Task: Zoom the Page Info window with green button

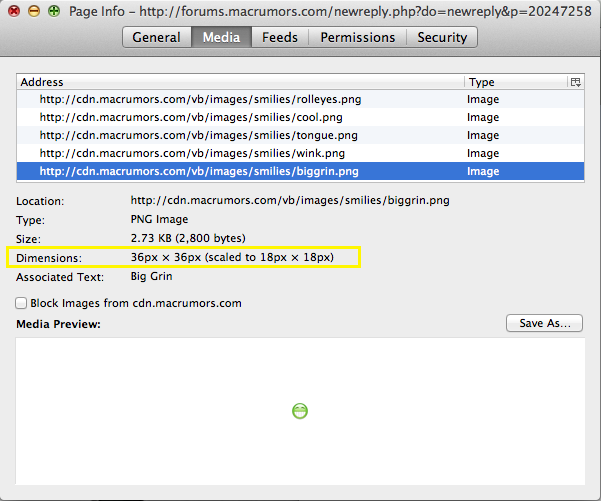Action: (x=54, y=11)
